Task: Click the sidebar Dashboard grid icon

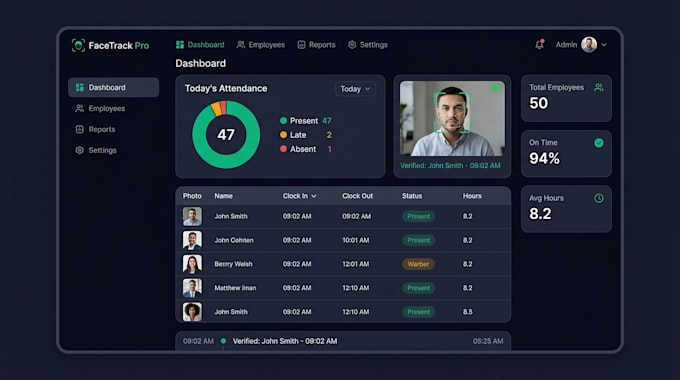Action: [79, 87]
